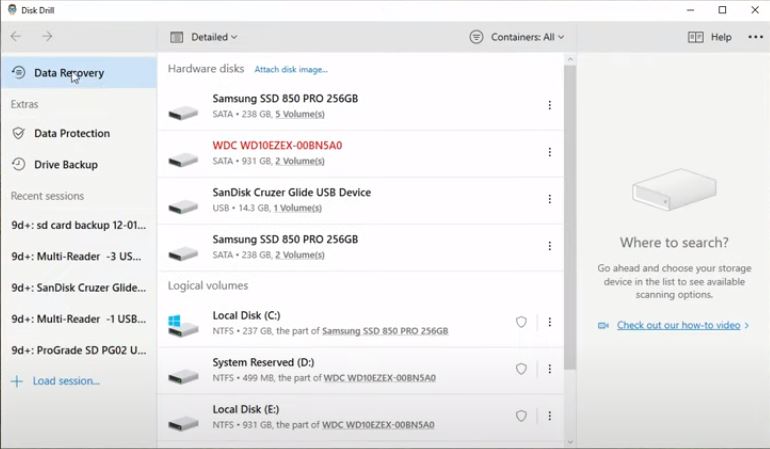The height and width of the screenshot is (449, 770).
Task: Click WDC WD10EZEX link under System Reserved (D:)
Action: tap(380, 378)
